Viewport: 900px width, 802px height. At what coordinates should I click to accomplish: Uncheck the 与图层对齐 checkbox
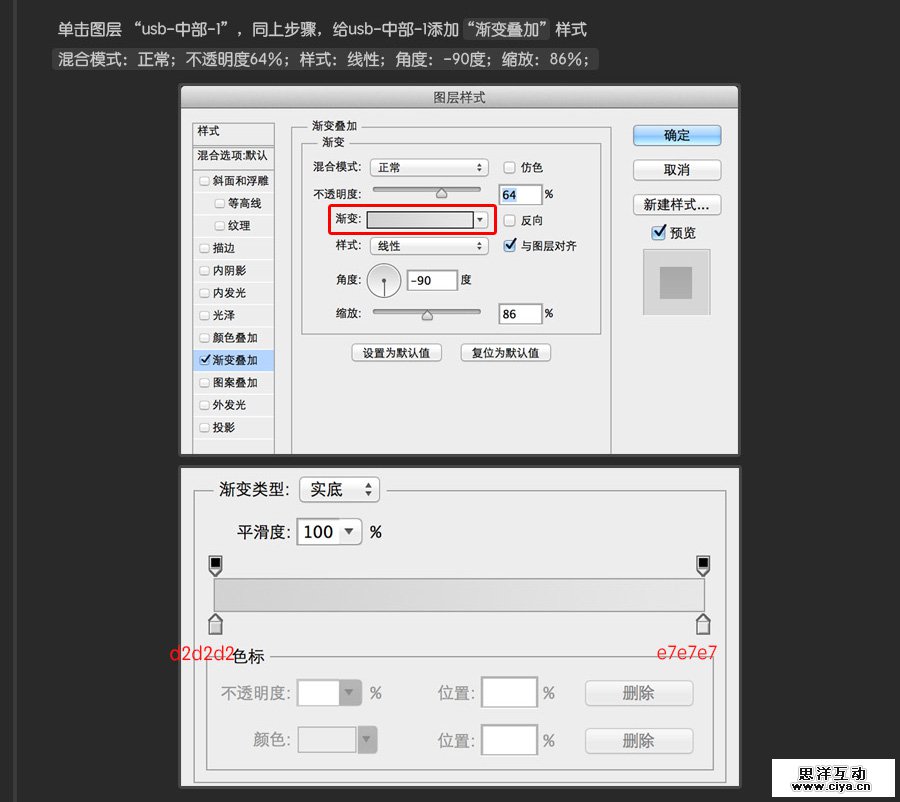pos(510,245)
